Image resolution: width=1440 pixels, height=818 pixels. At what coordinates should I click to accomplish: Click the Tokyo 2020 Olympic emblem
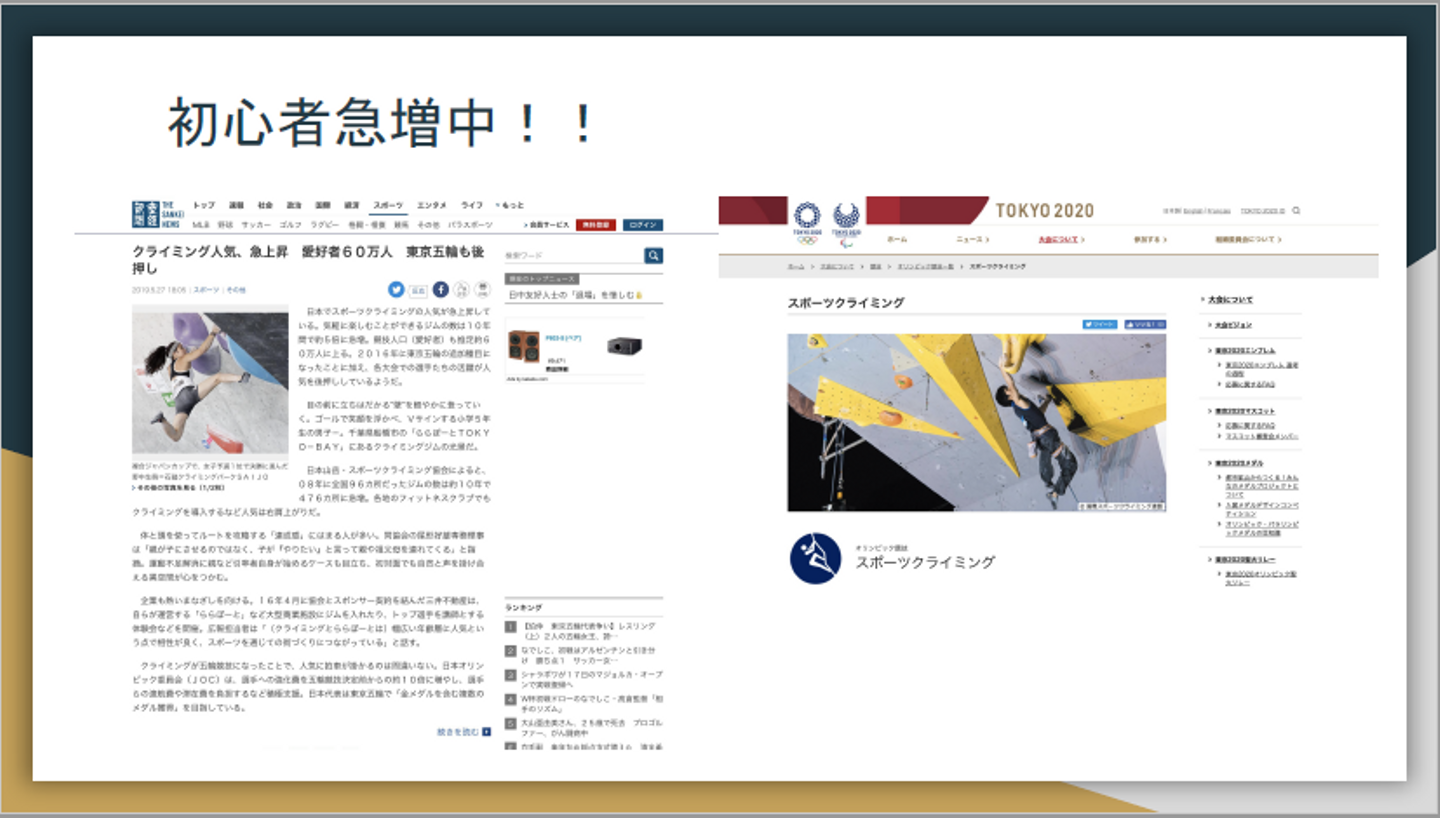(x=807, y=222)
